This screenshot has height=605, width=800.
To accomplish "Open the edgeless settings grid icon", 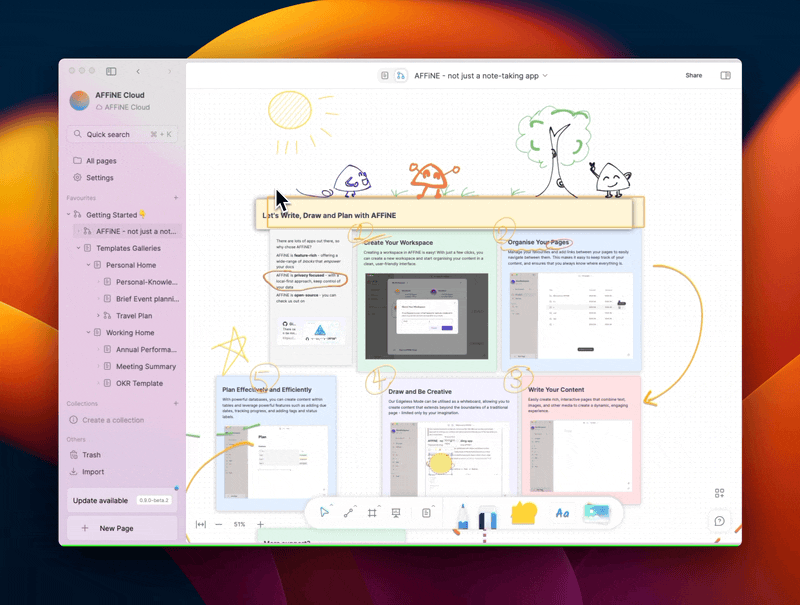I will (x=719, y=493).
